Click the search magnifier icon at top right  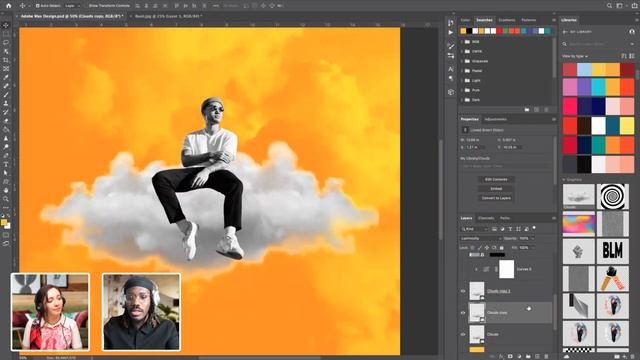click(x=609, y=6)
